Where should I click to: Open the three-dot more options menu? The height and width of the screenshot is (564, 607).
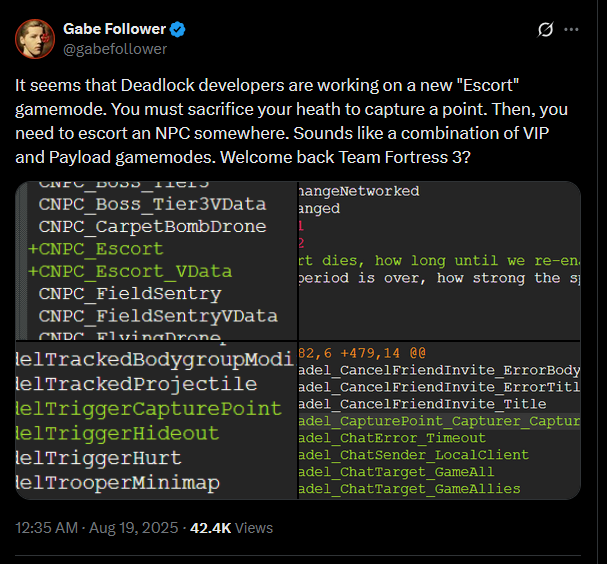571,29
